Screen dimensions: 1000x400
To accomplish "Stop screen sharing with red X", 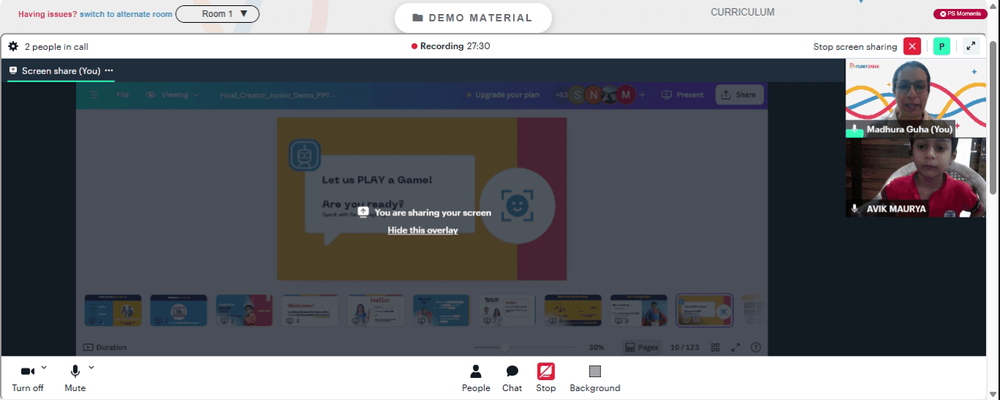I will [x=912, y=47].
